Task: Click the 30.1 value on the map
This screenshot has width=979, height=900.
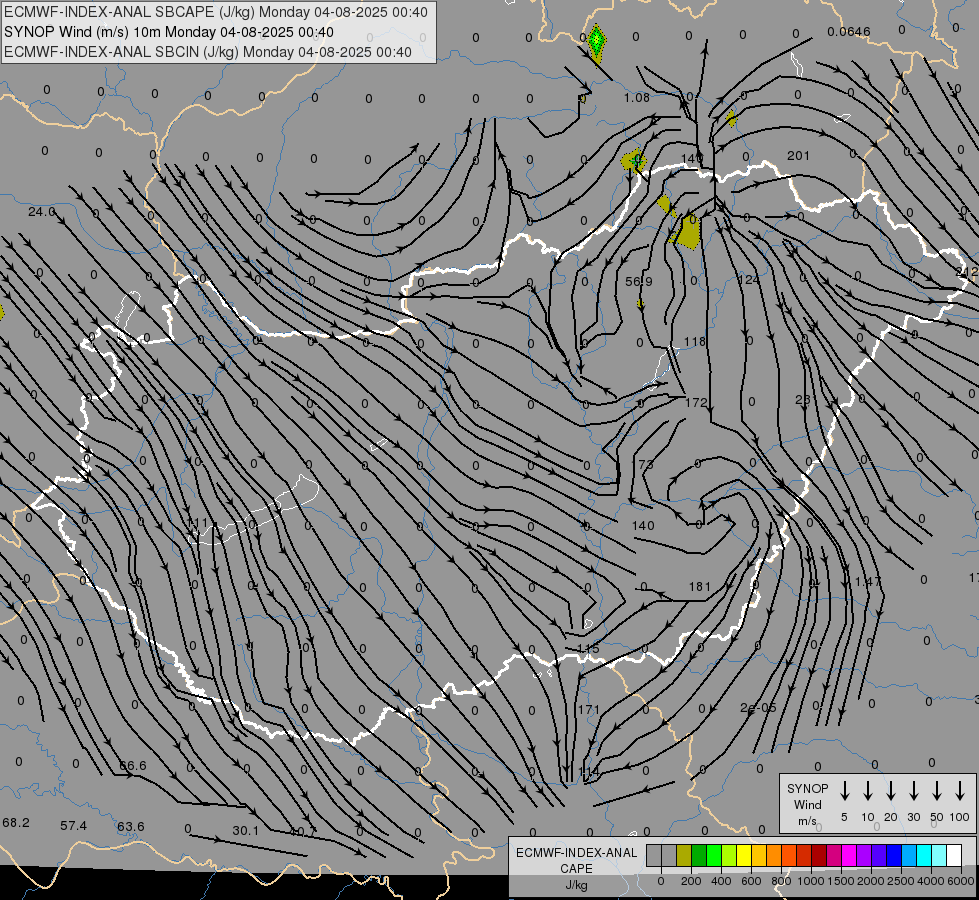Action: point(245,831)
